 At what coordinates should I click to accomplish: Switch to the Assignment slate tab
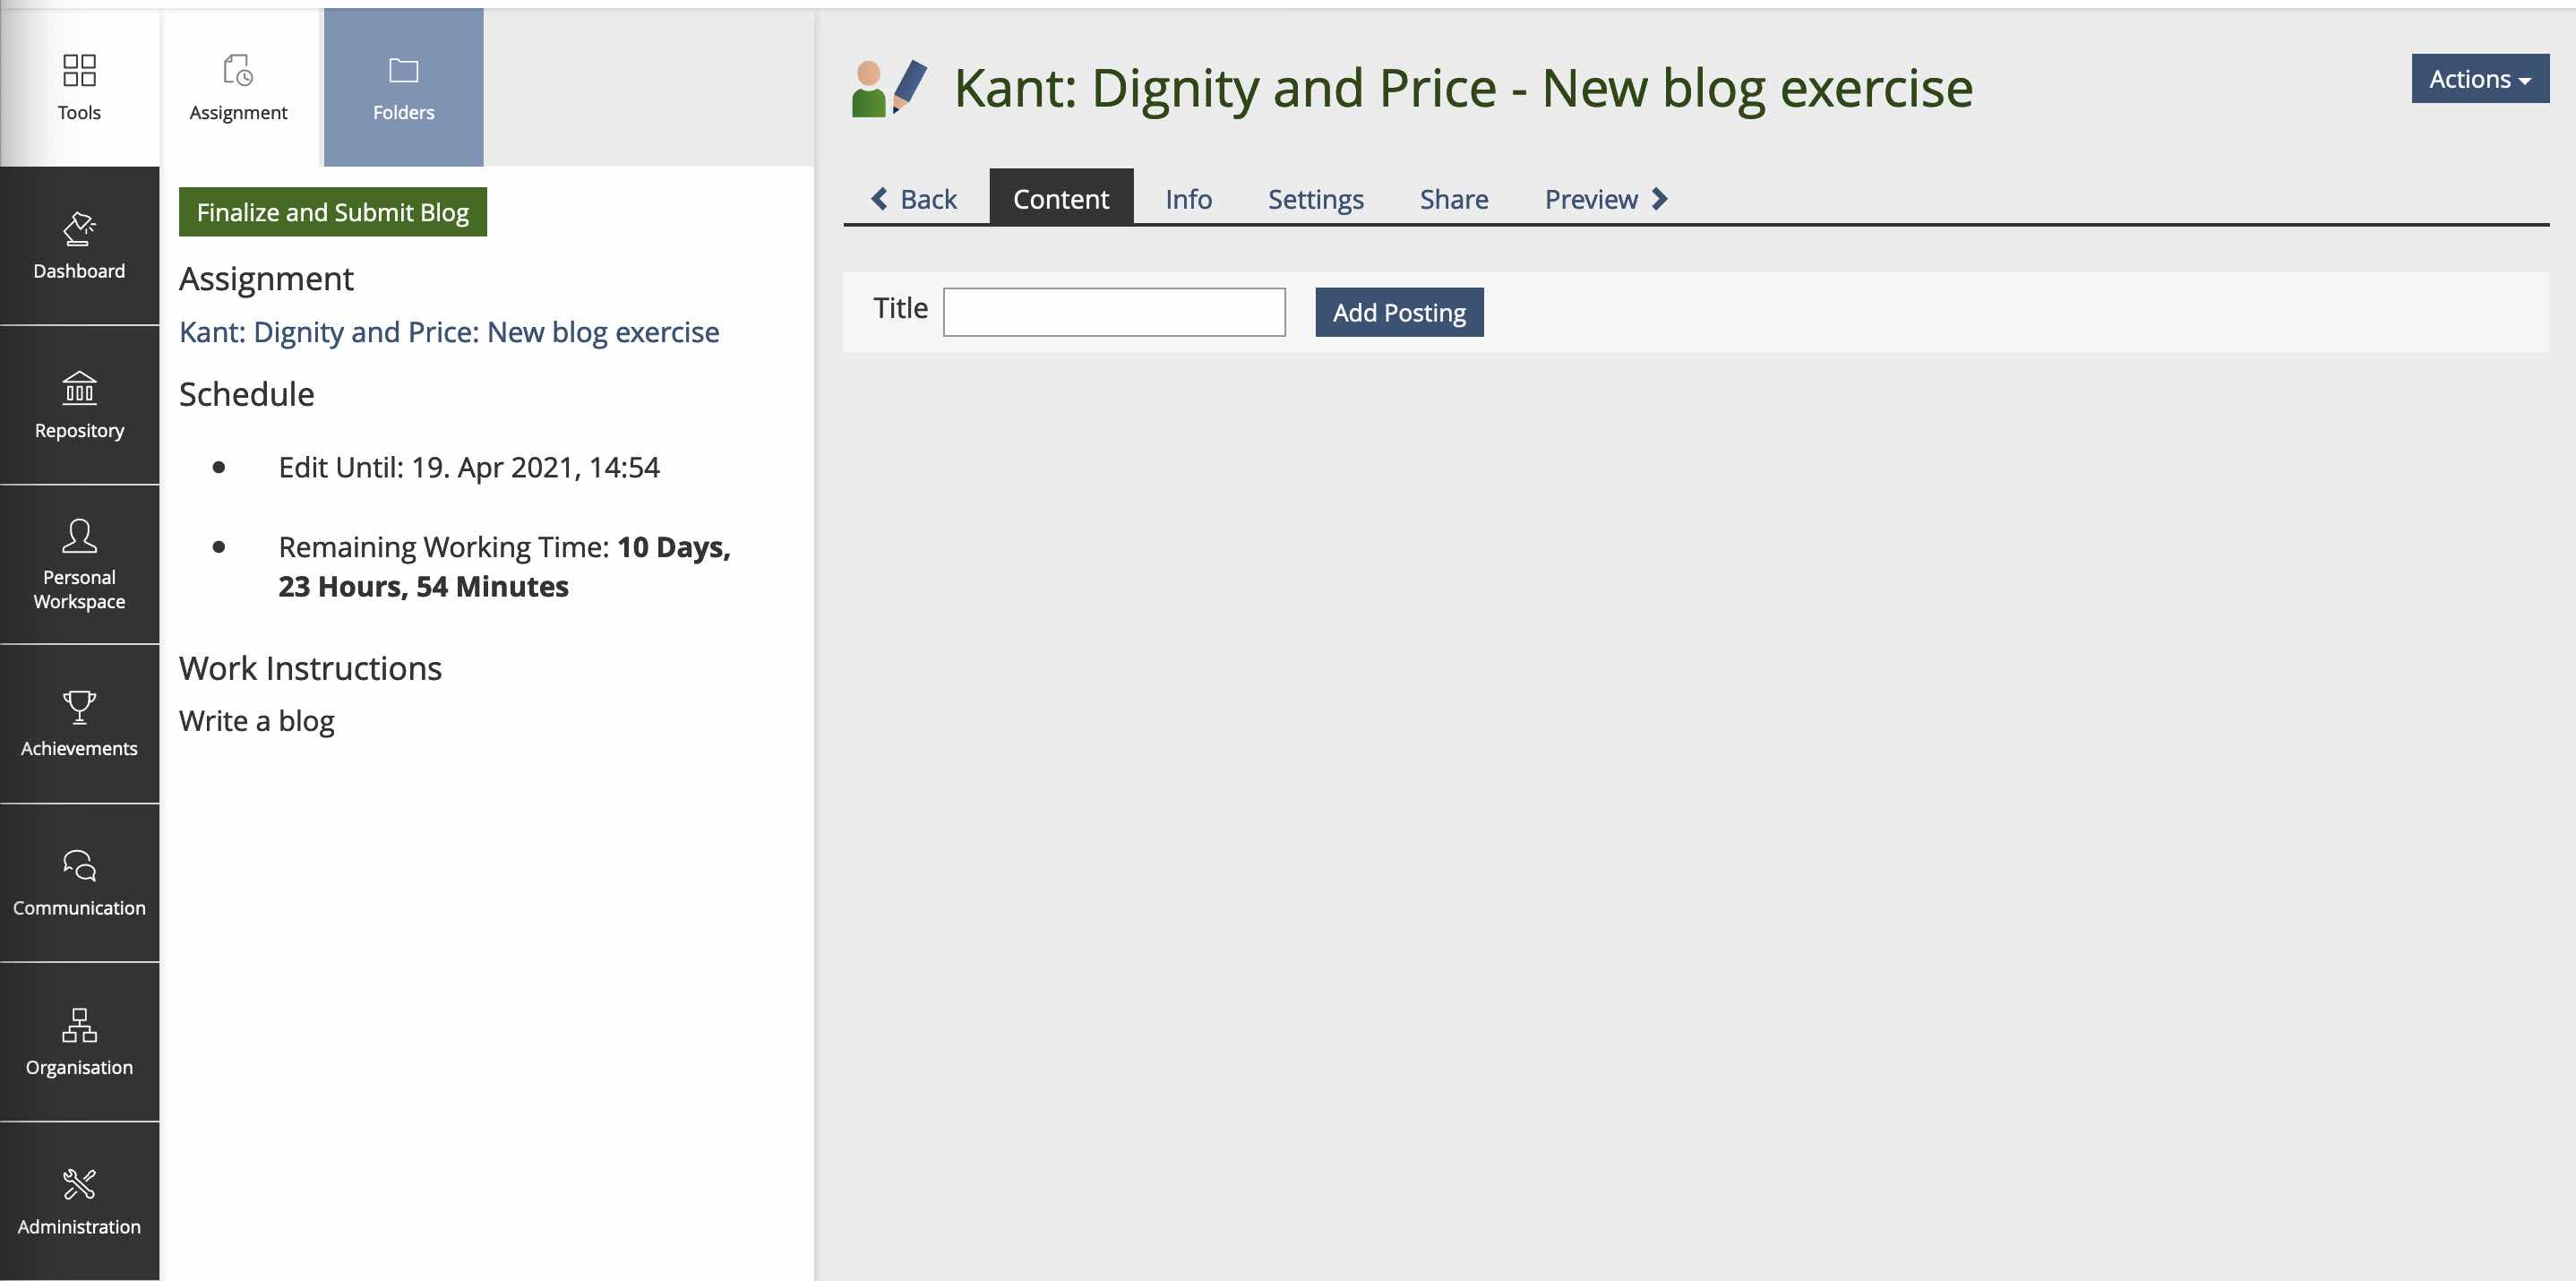[238, 88]
